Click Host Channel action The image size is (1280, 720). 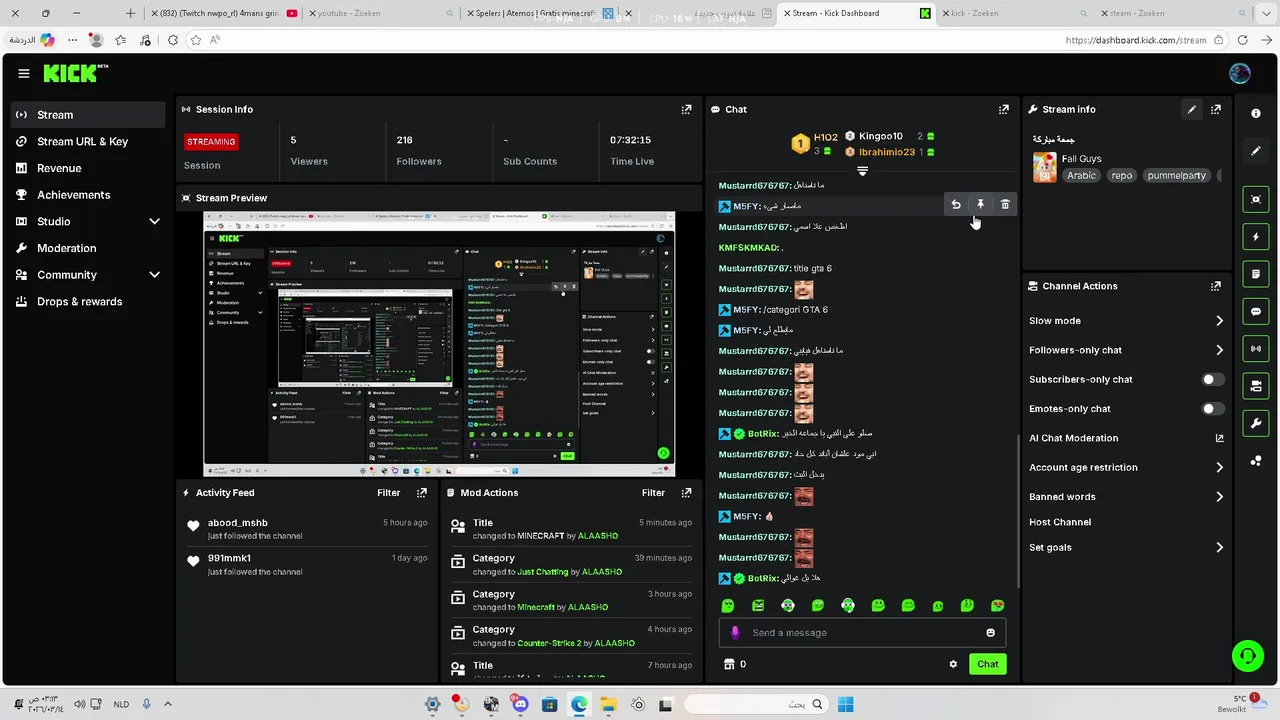(1060, 522)
